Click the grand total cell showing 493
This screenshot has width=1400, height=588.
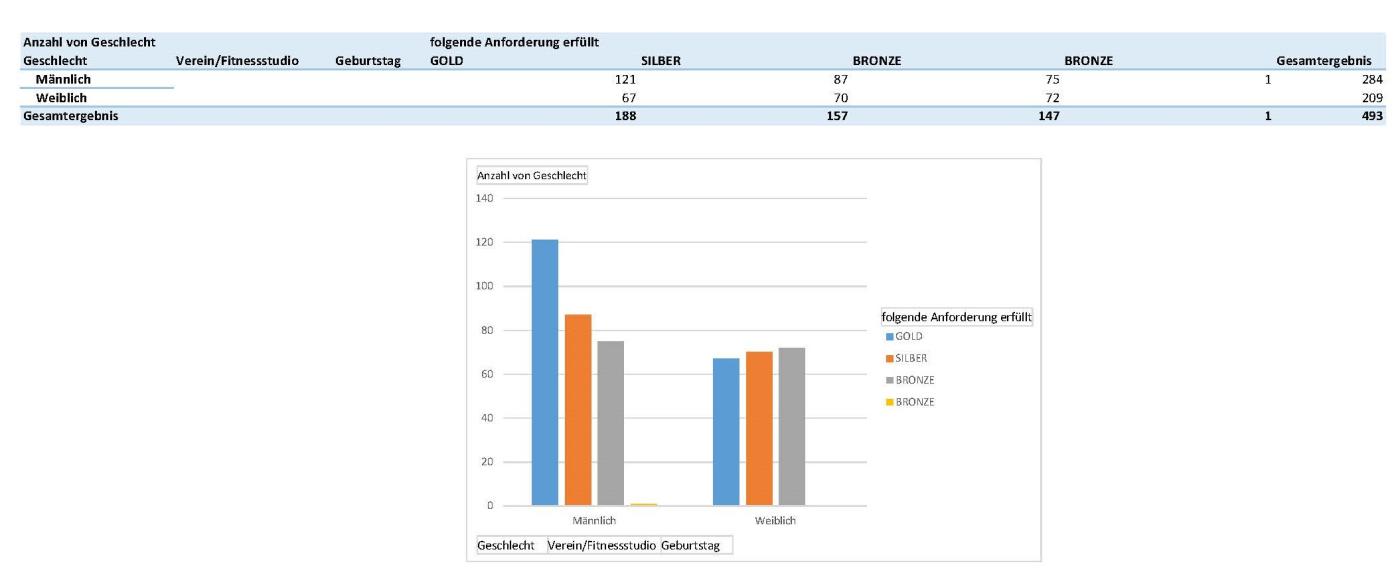1371,116
